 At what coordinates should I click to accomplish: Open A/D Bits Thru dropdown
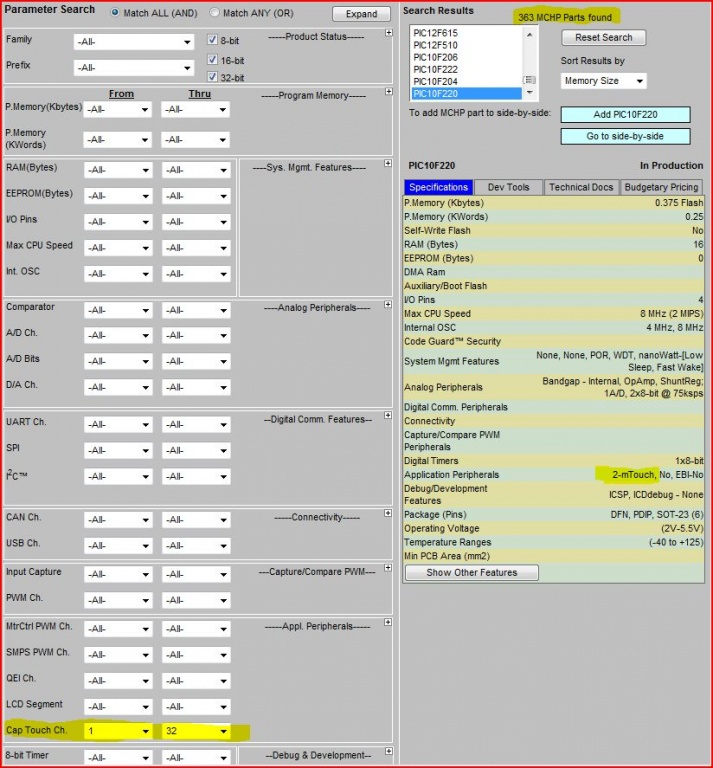(196, 361)
